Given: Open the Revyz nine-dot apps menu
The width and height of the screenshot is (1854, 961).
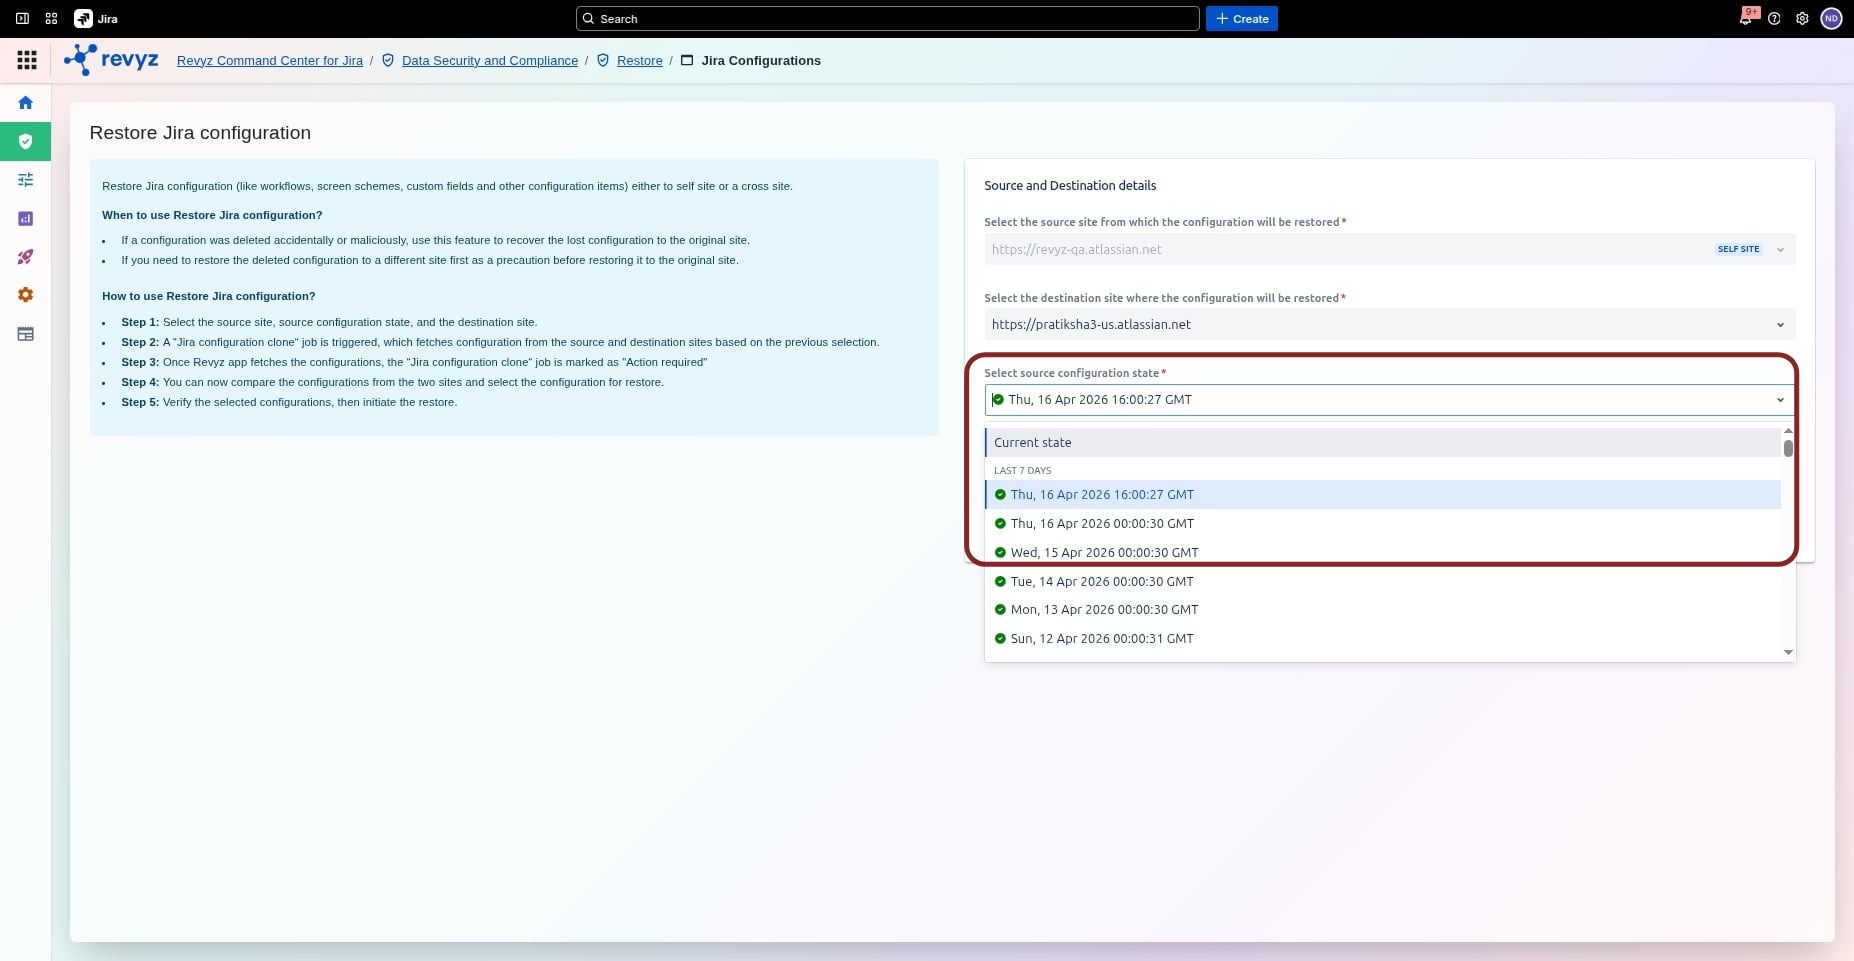Looking at the screenshot, I should pyautogui.click(x=27, y=60).
